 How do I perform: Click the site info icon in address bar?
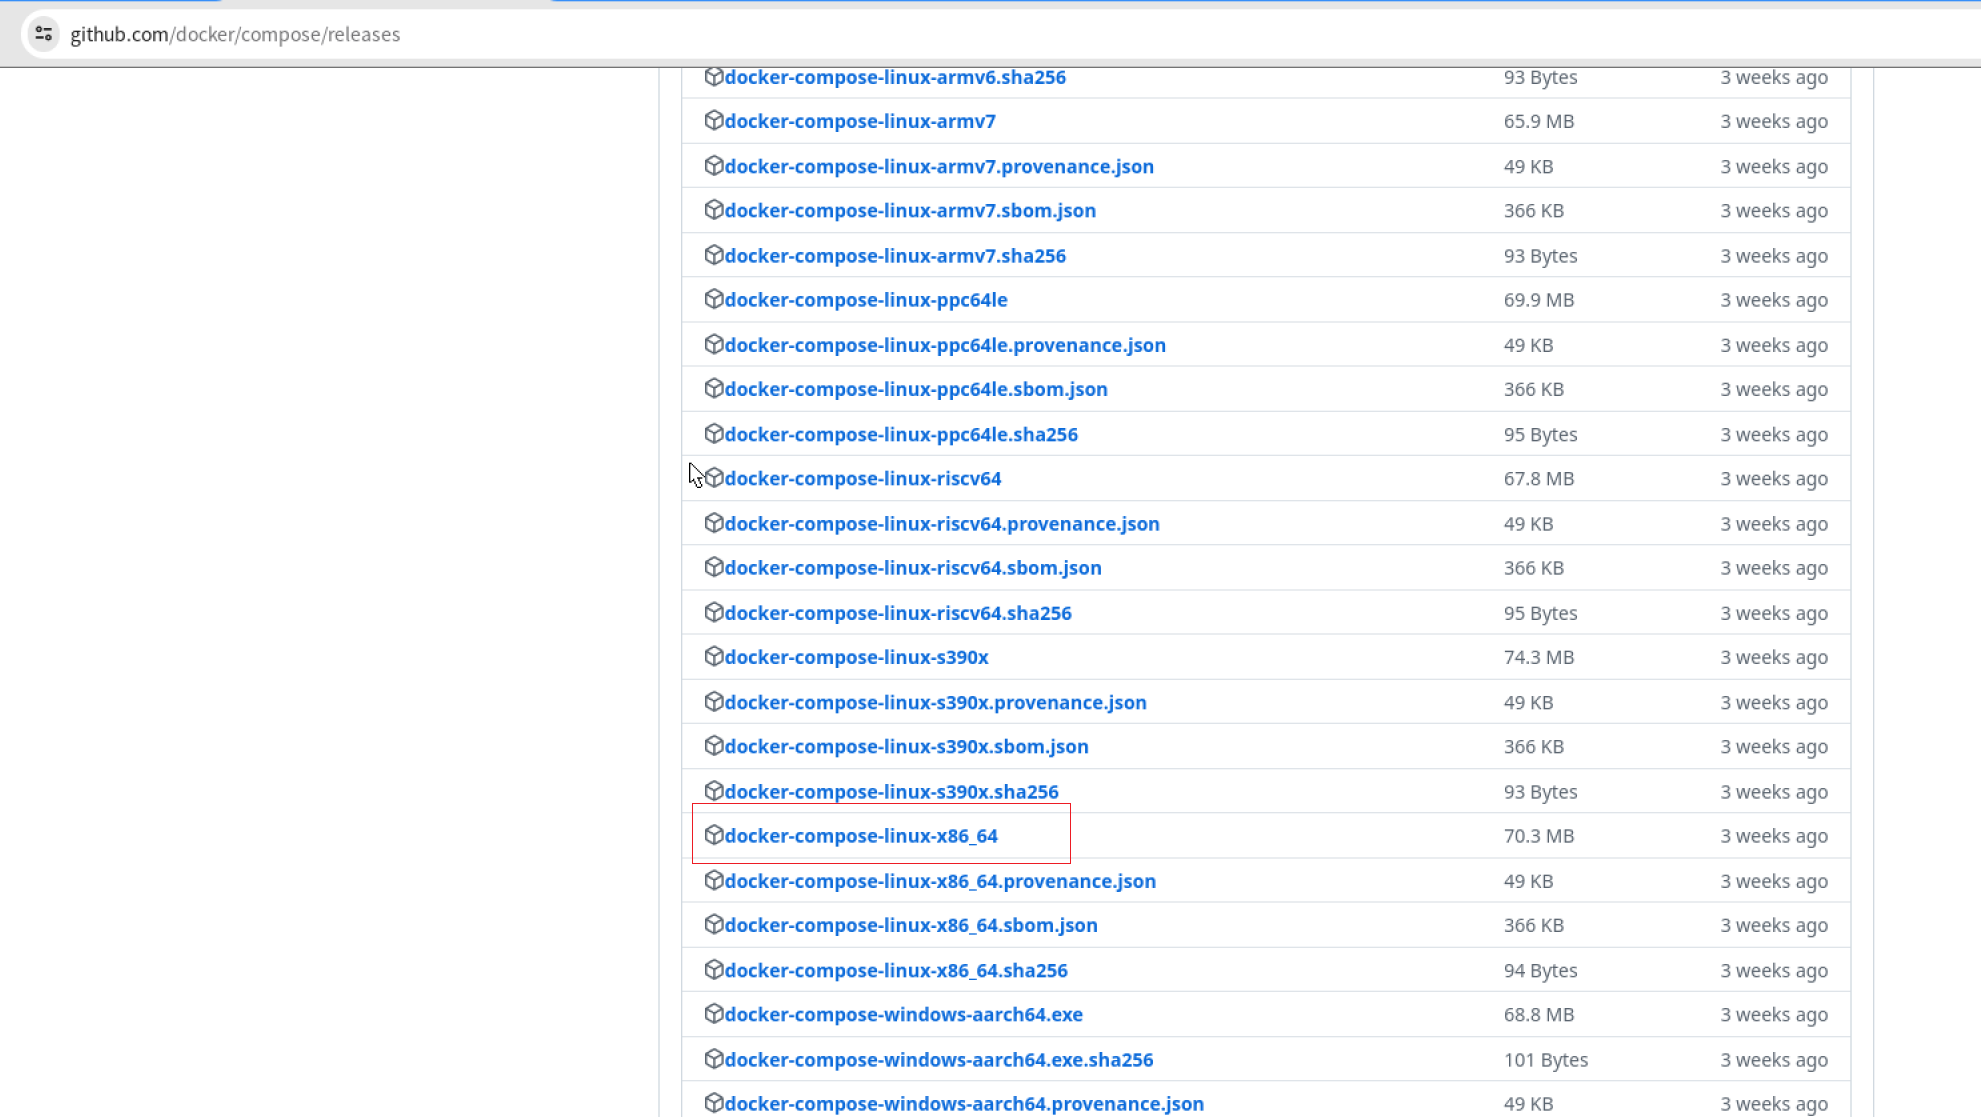(43, 34)
